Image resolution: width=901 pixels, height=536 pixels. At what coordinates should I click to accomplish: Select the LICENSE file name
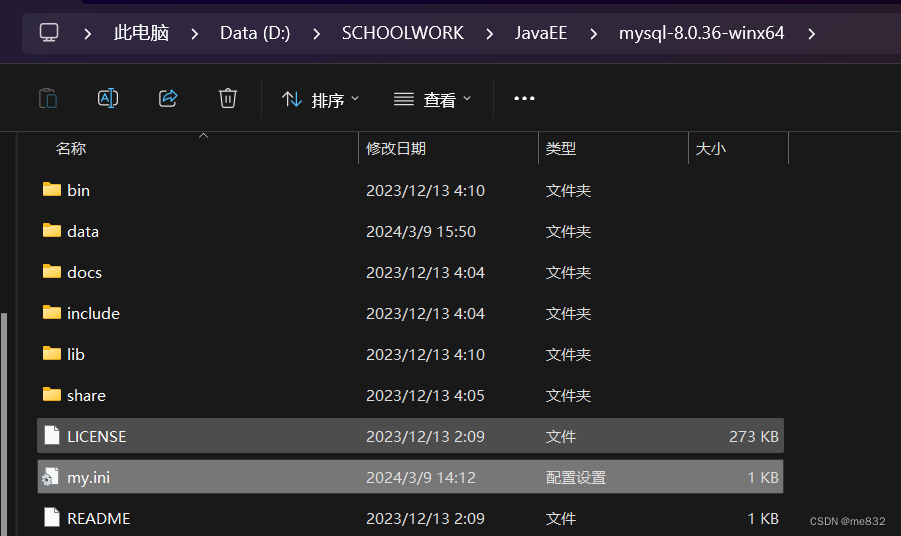pyautogui.click(x=97, y=437)
